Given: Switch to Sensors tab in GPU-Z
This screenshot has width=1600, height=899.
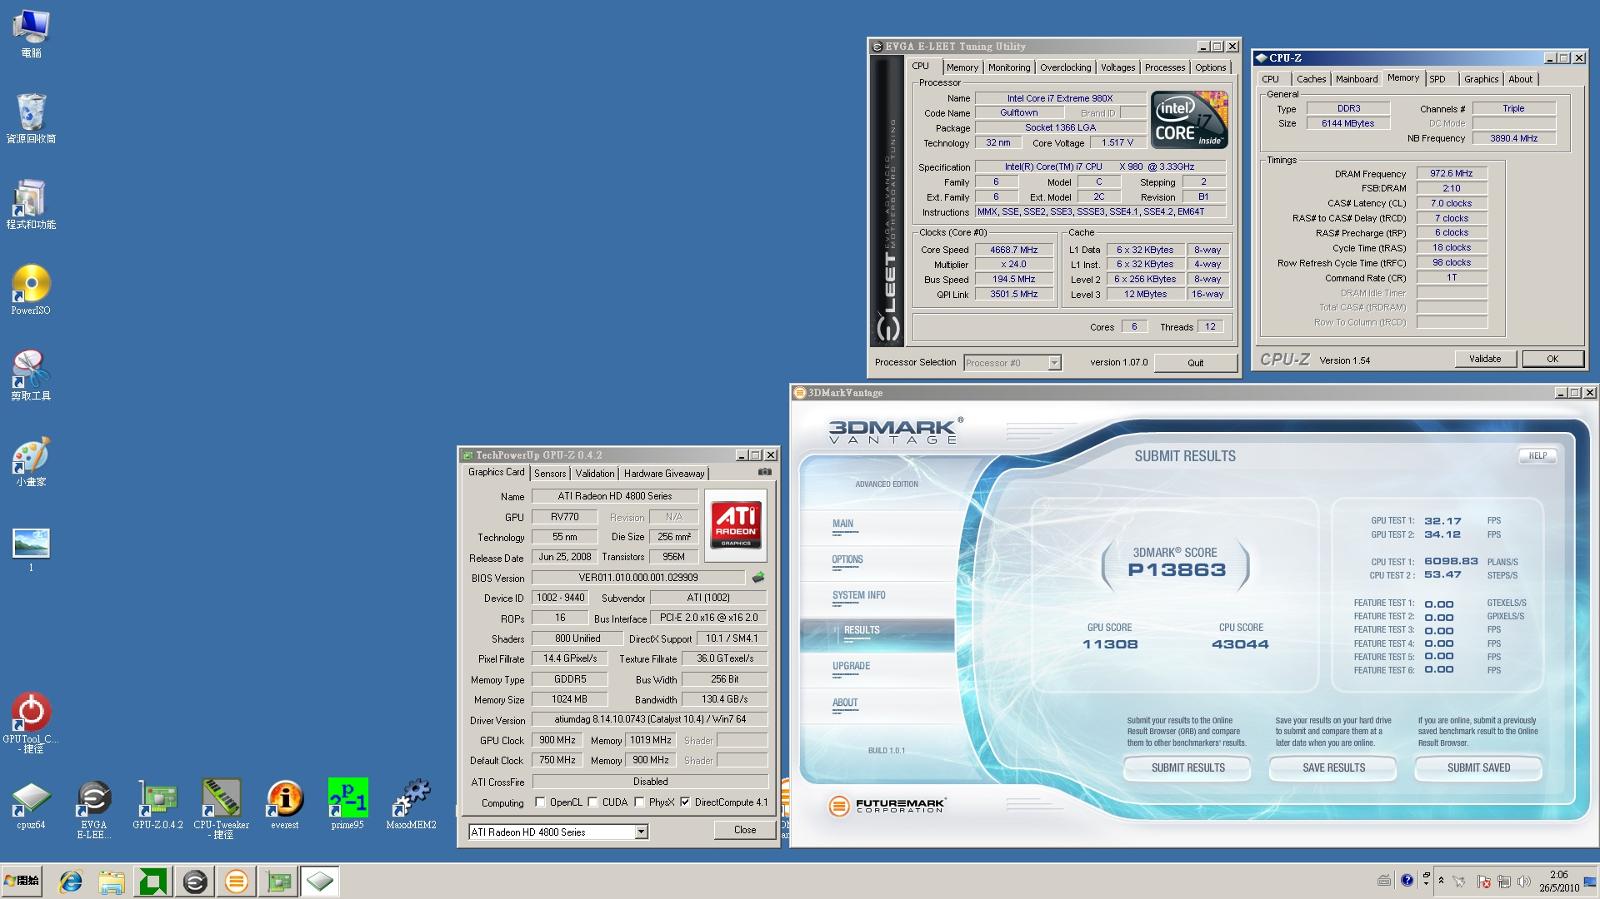Looking at the screenshot, I should (550, 473).
